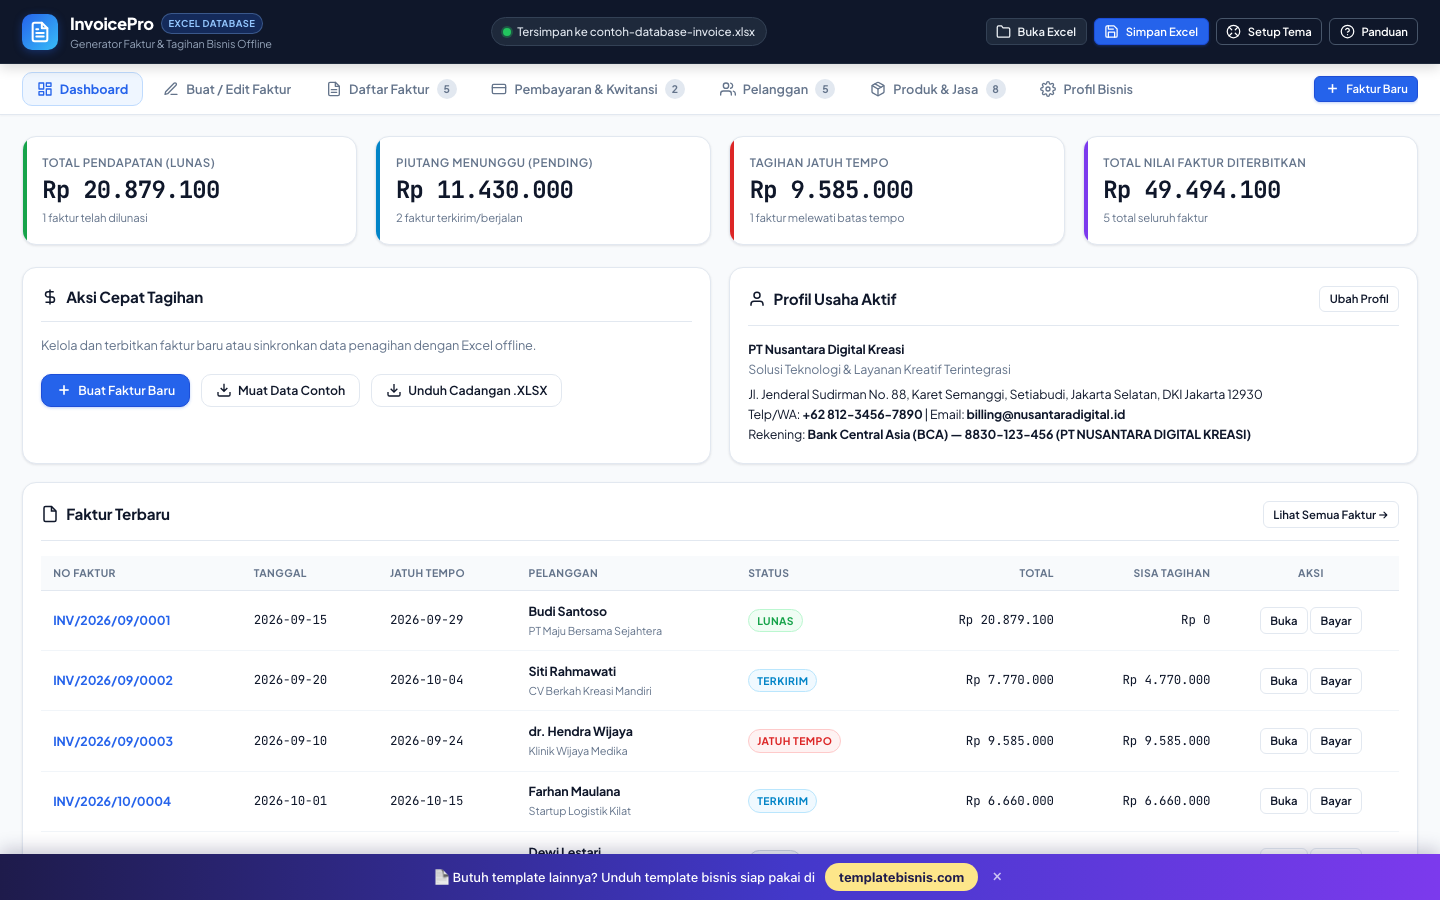The height and width of the screenshot is (900, 1440).
Task: Click the Buat Faktur Baru button
Action: (116, 391)
